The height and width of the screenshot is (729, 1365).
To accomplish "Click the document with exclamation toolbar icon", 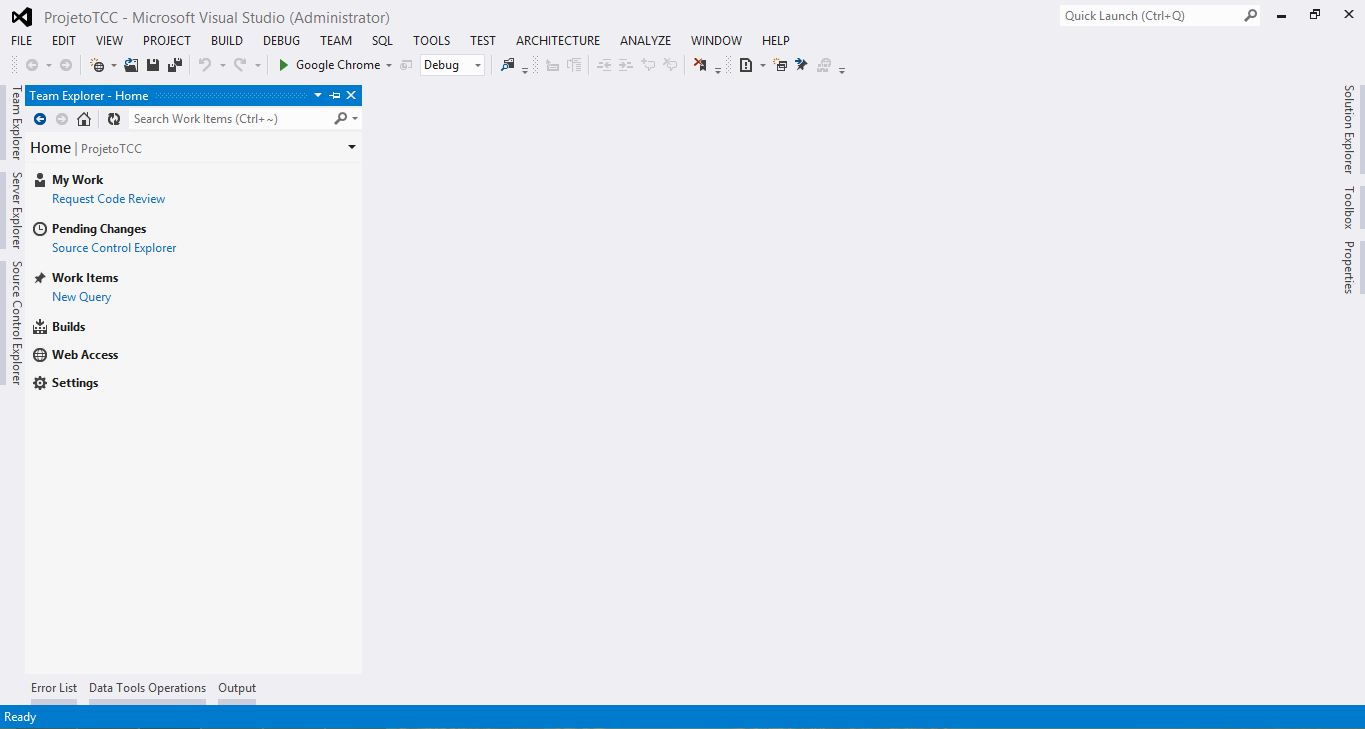I will tap(746, 65).
